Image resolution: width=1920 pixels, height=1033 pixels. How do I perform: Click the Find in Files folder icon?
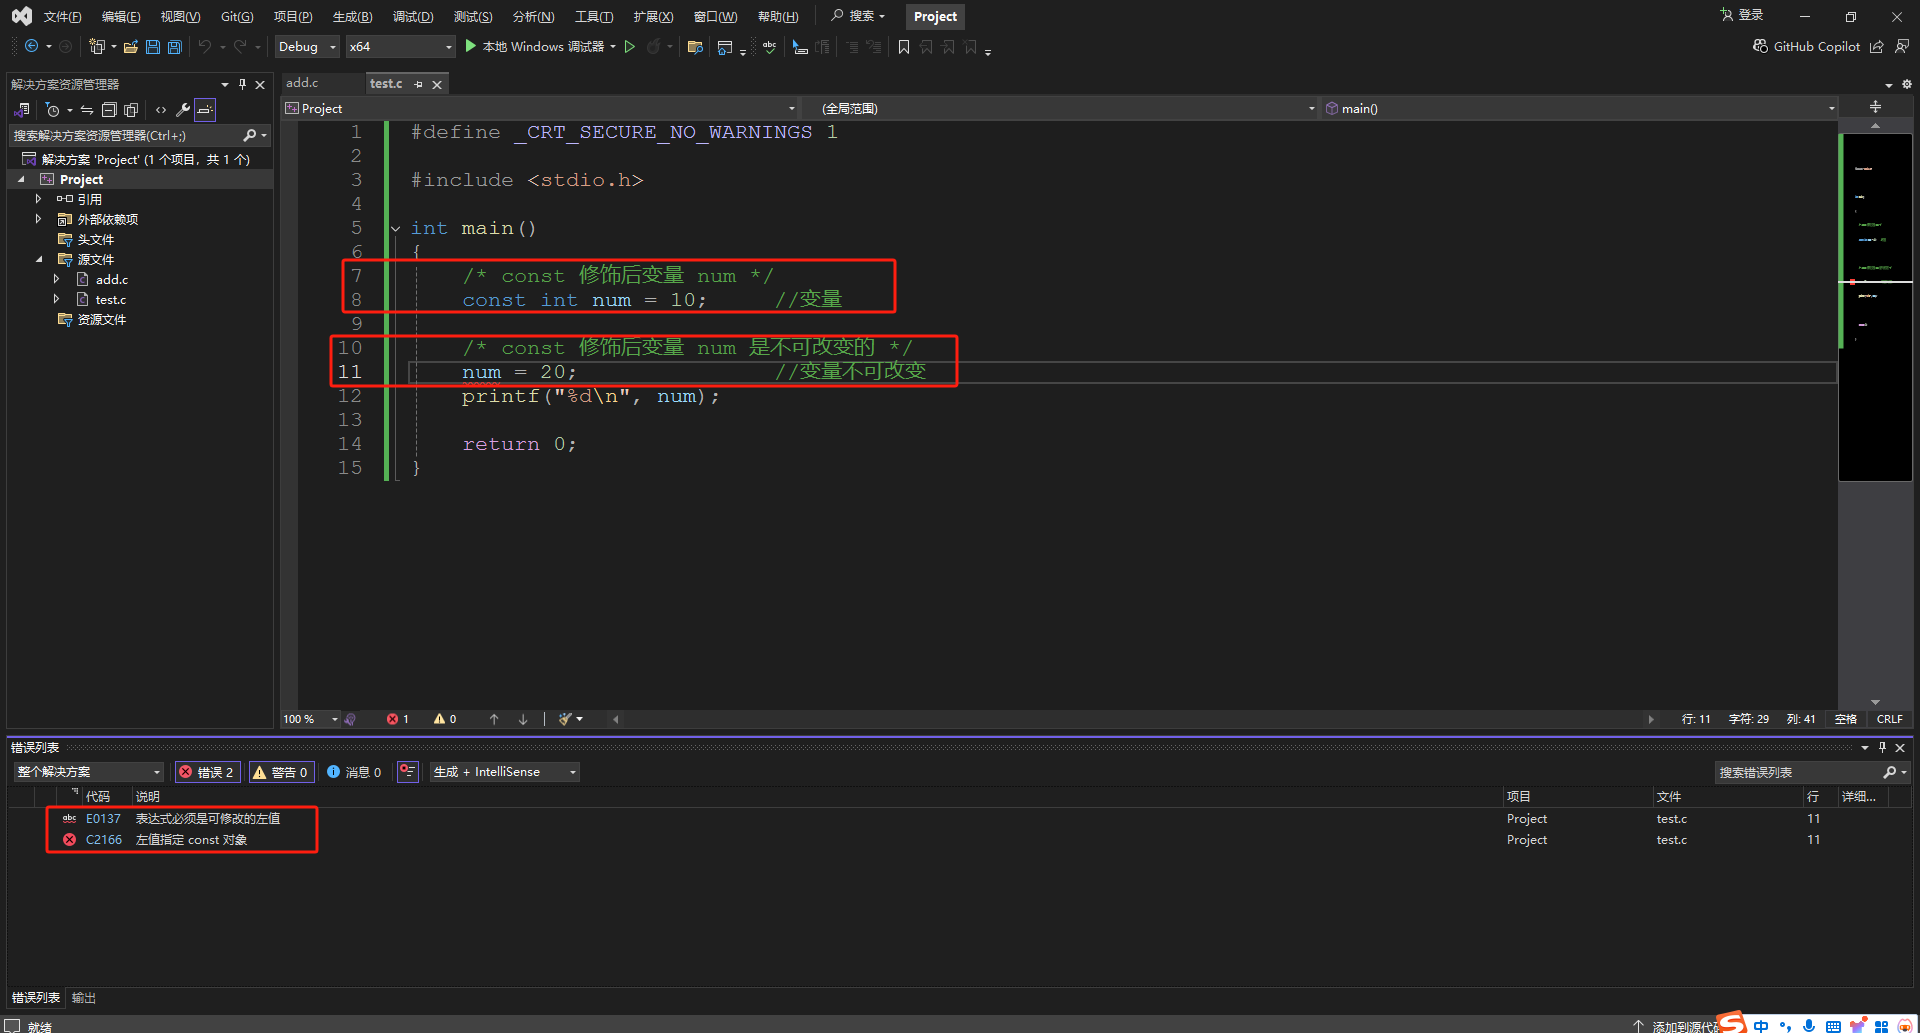(x=696, y=47)
